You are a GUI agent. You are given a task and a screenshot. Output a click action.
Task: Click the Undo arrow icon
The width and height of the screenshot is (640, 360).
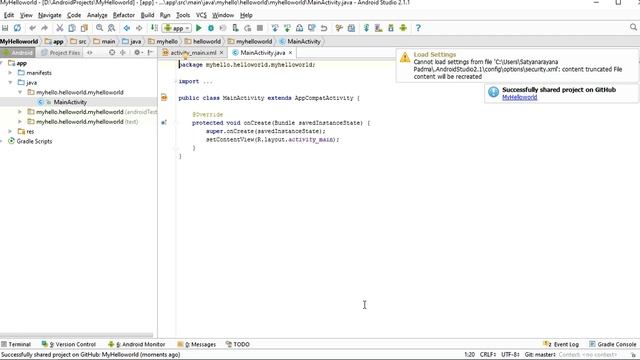(32, 28)
